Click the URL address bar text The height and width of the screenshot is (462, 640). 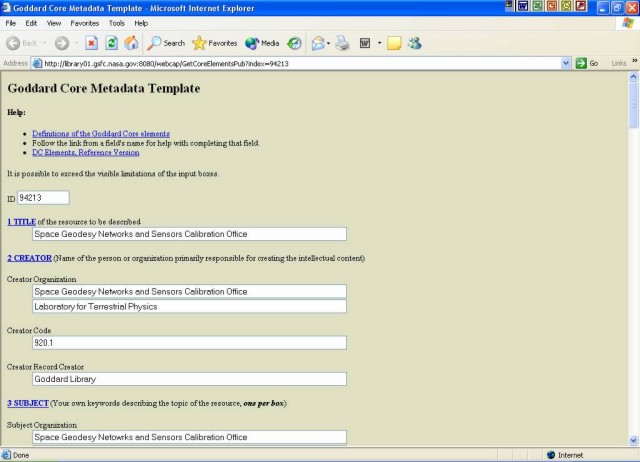pos(166,64)
